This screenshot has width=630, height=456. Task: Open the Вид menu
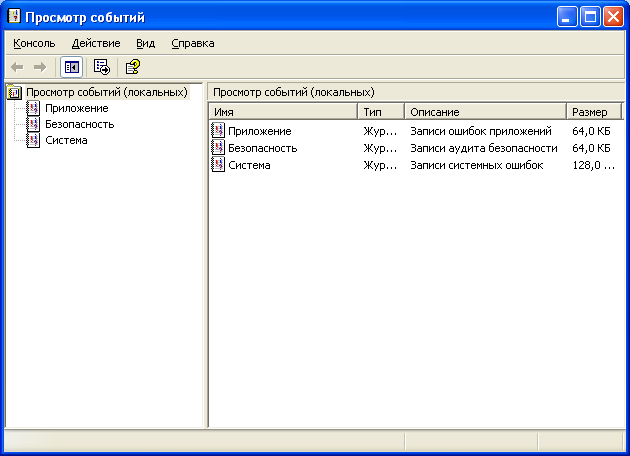point(145,43)
